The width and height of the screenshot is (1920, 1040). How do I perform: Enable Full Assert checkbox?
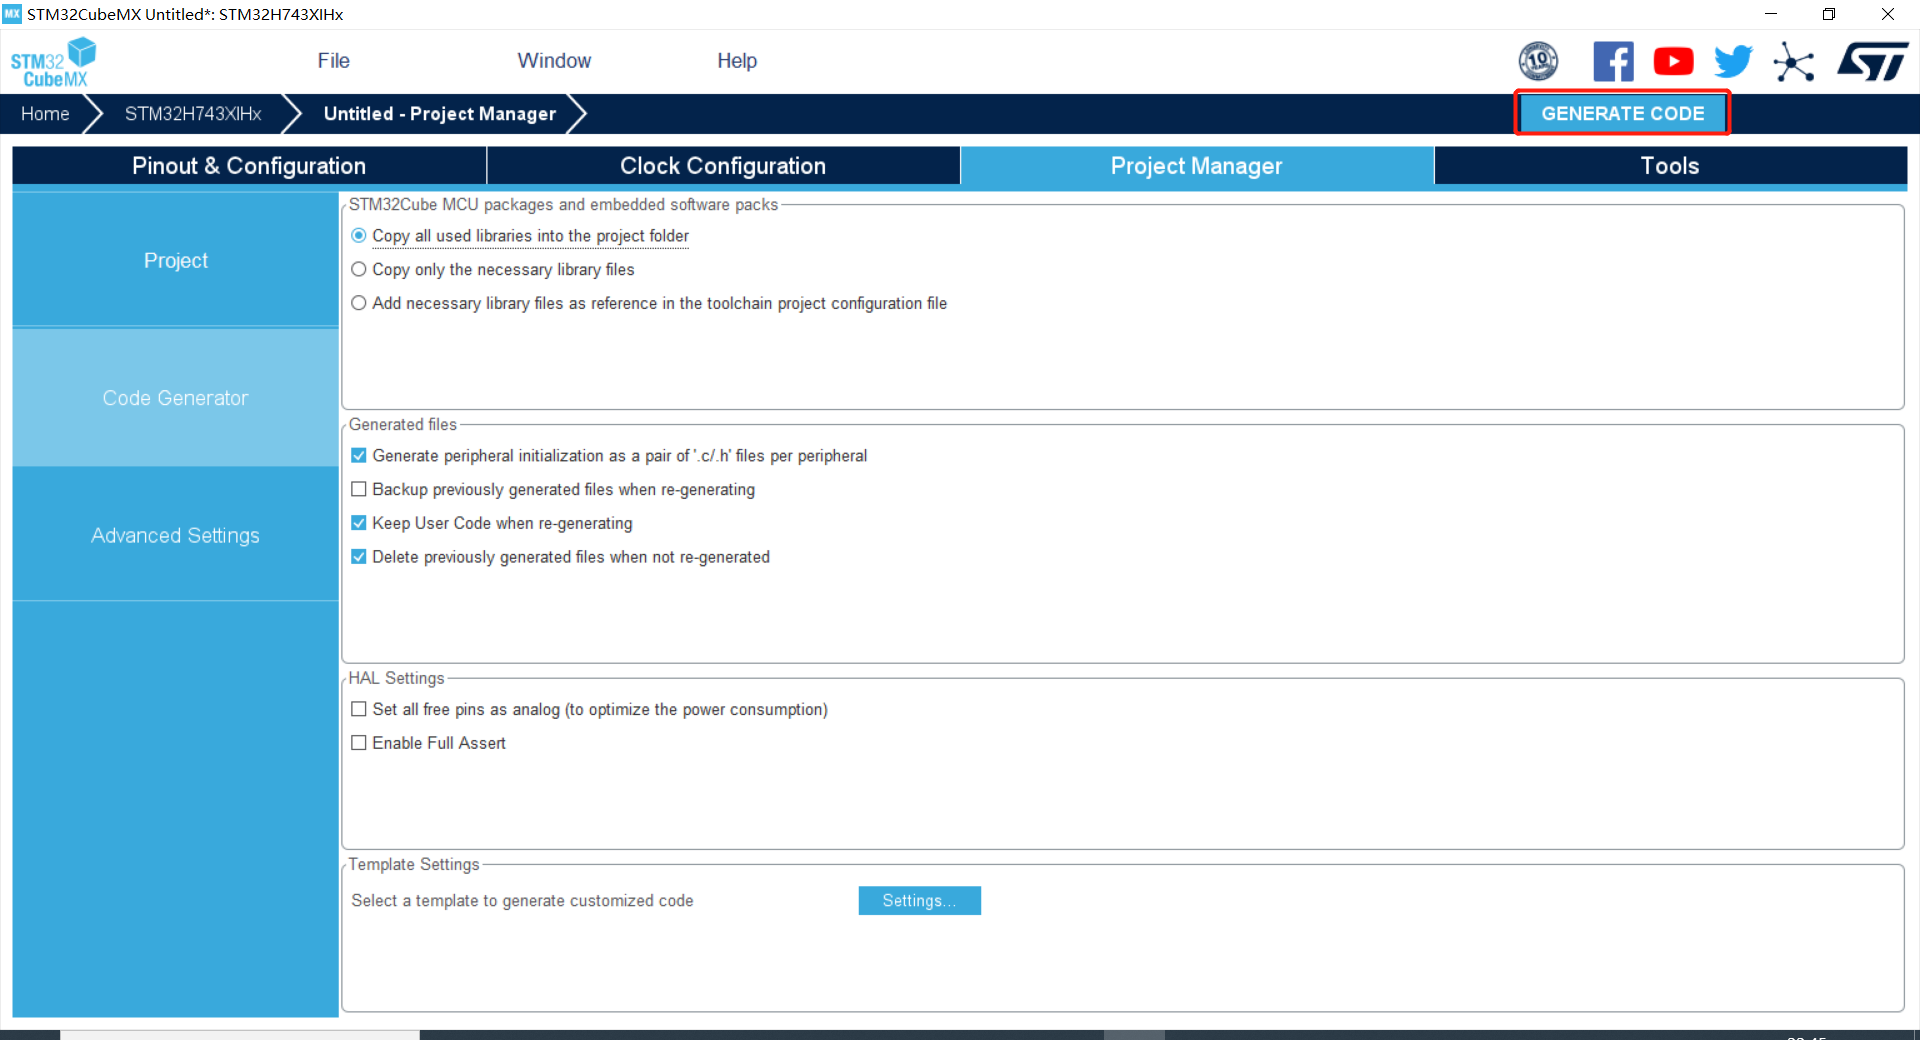tap(359, 743)
